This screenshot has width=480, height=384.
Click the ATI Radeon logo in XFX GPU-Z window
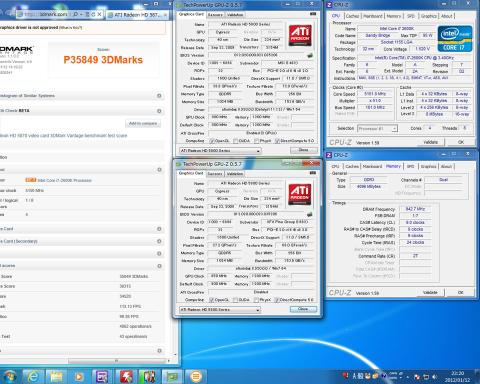(300, 194)
